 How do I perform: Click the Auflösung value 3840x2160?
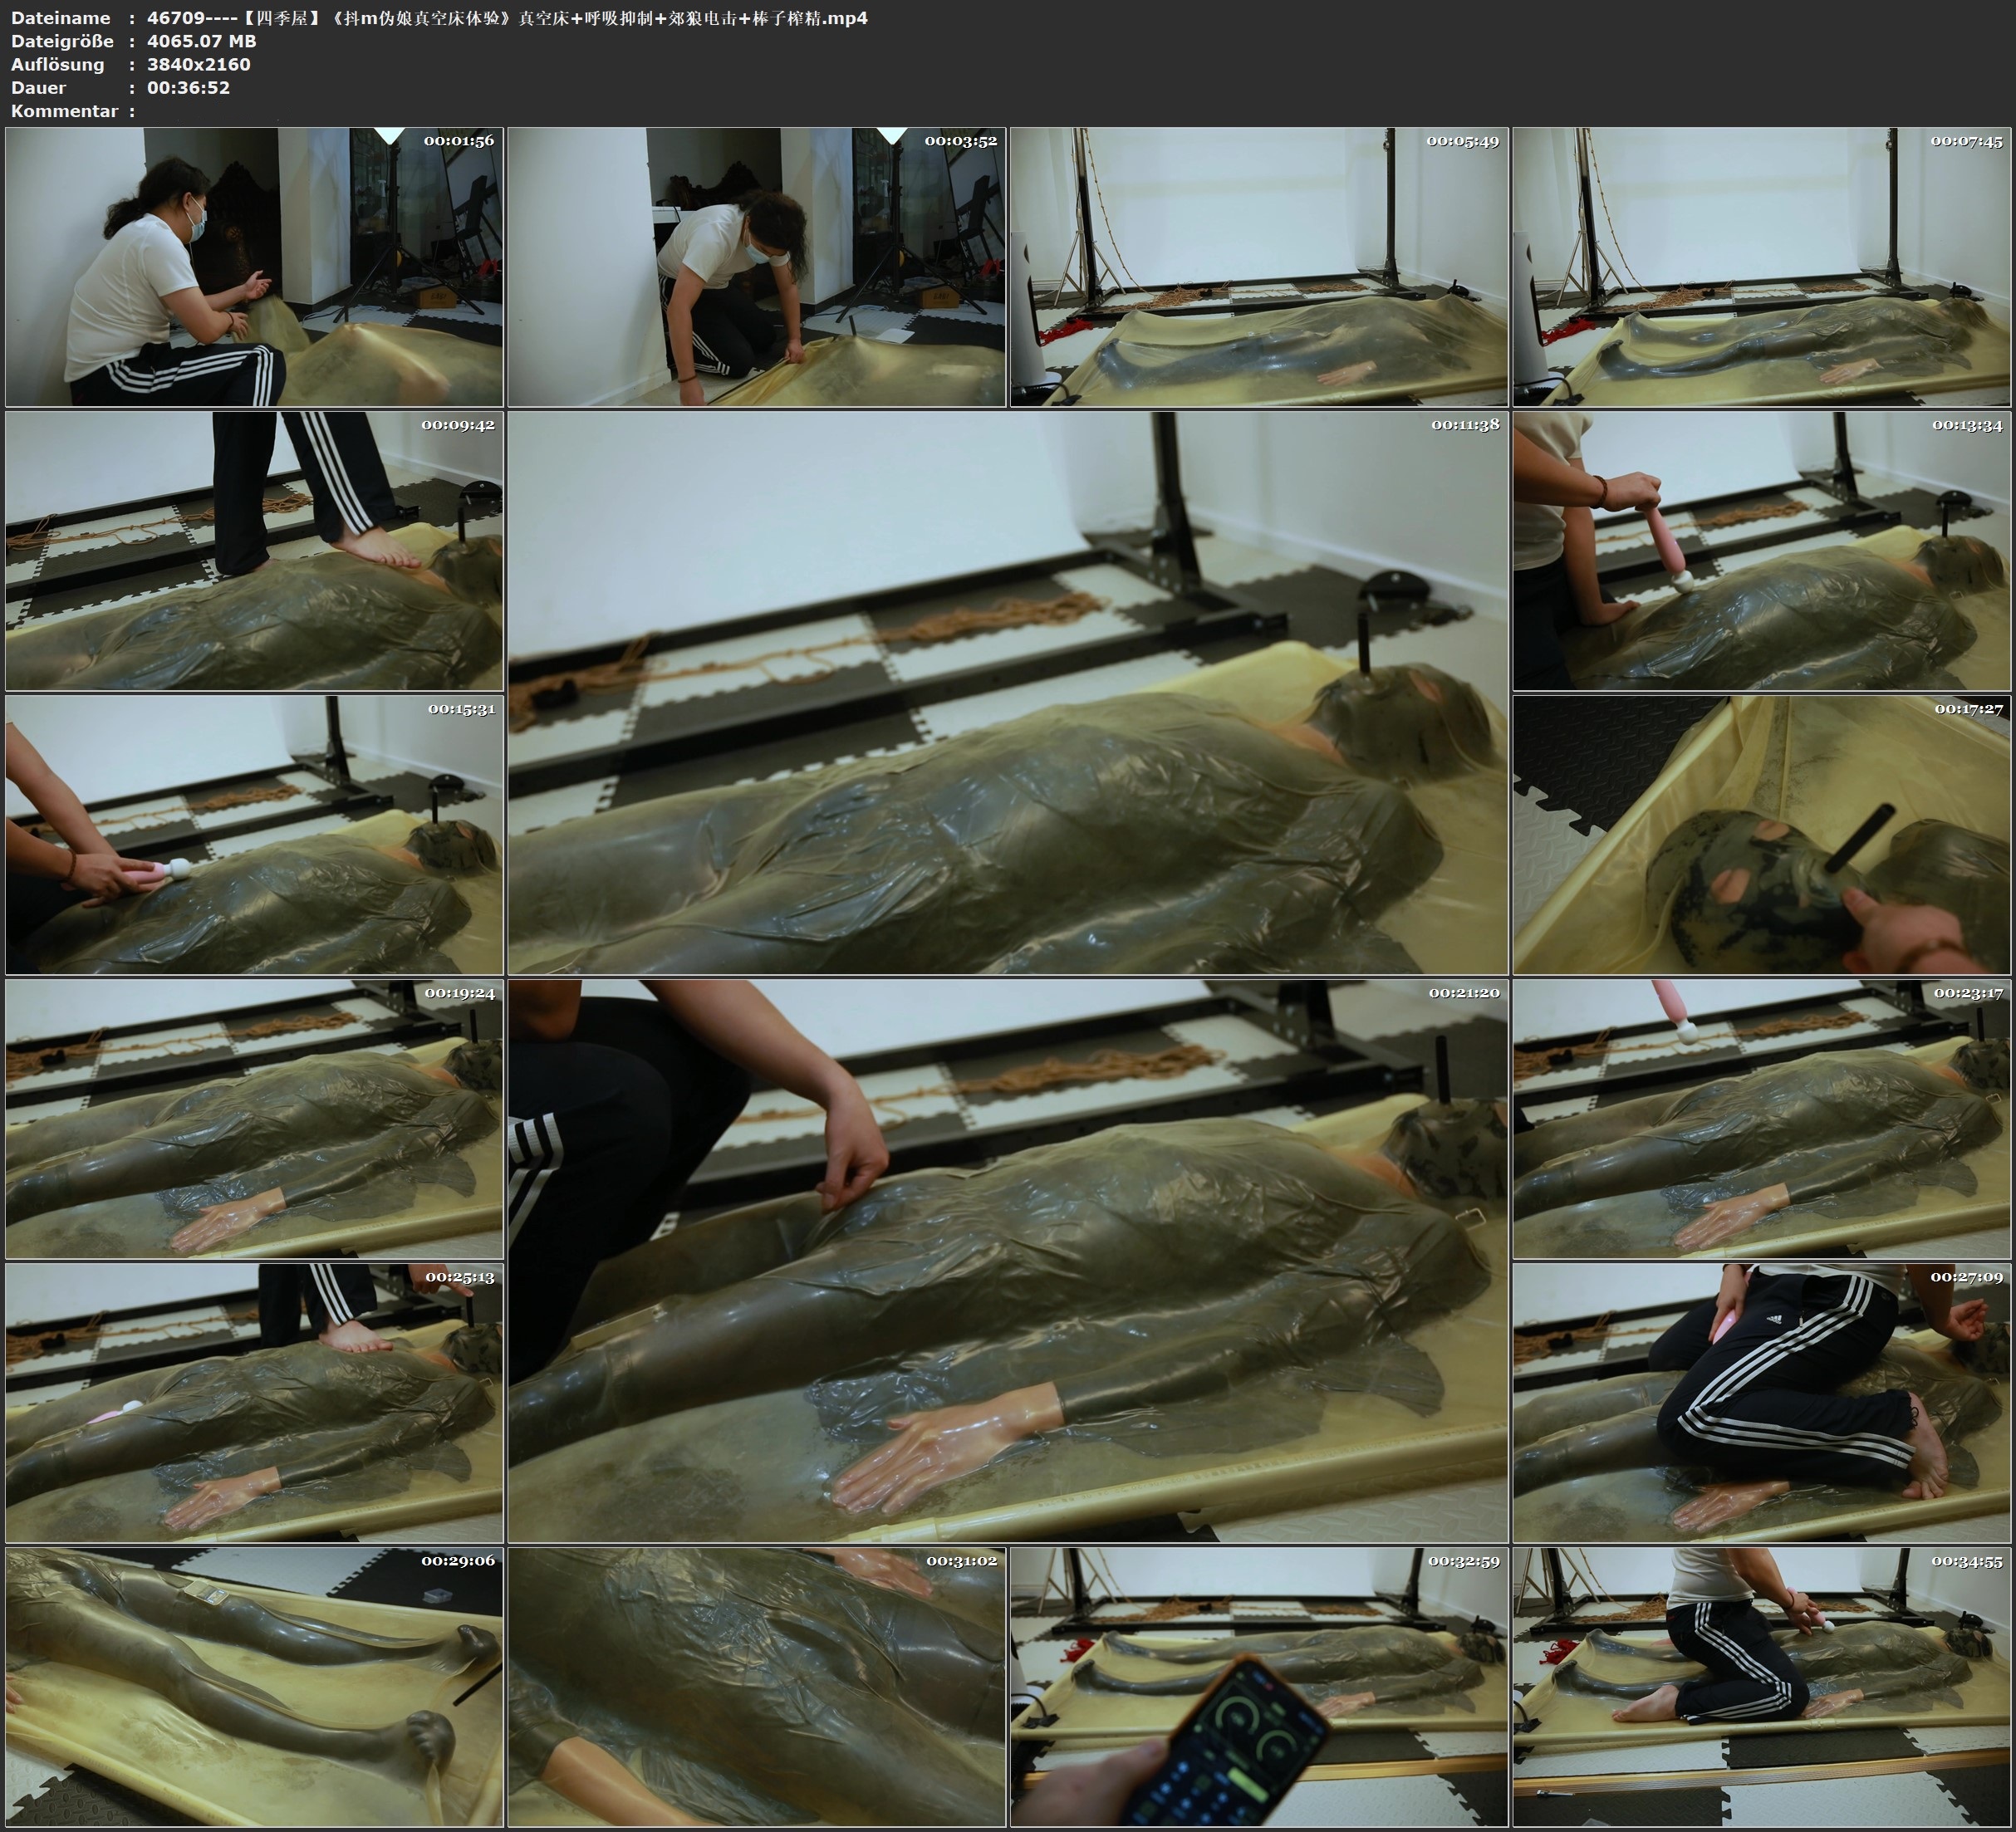point(198,64)
